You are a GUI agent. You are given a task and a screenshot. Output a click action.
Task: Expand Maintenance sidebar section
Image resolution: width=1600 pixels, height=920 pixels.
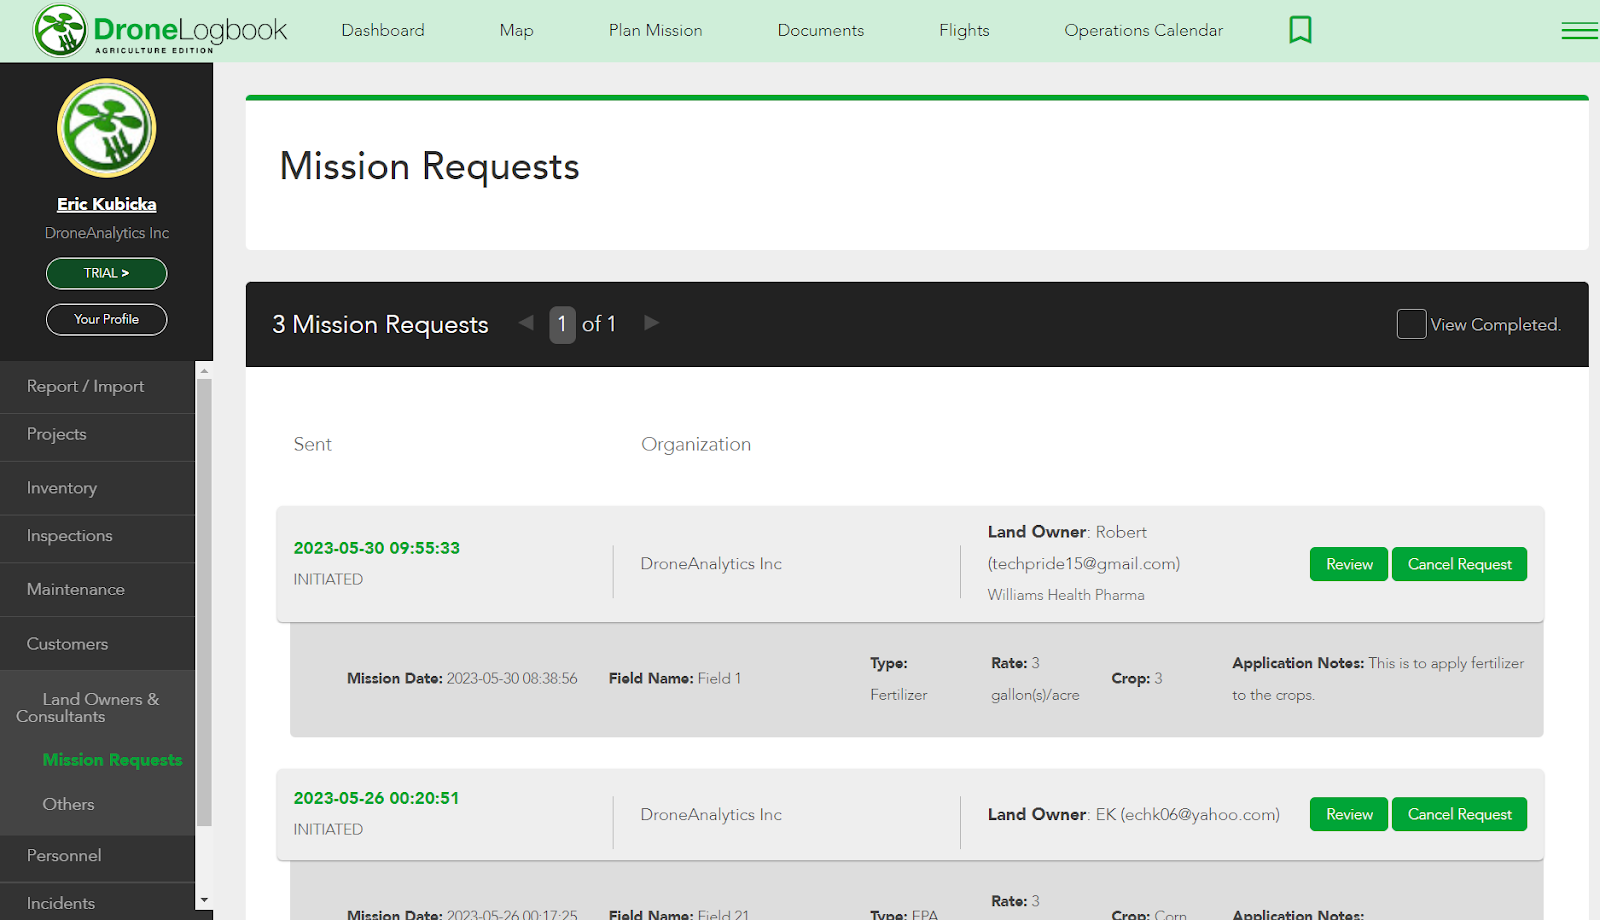point(98,590)
